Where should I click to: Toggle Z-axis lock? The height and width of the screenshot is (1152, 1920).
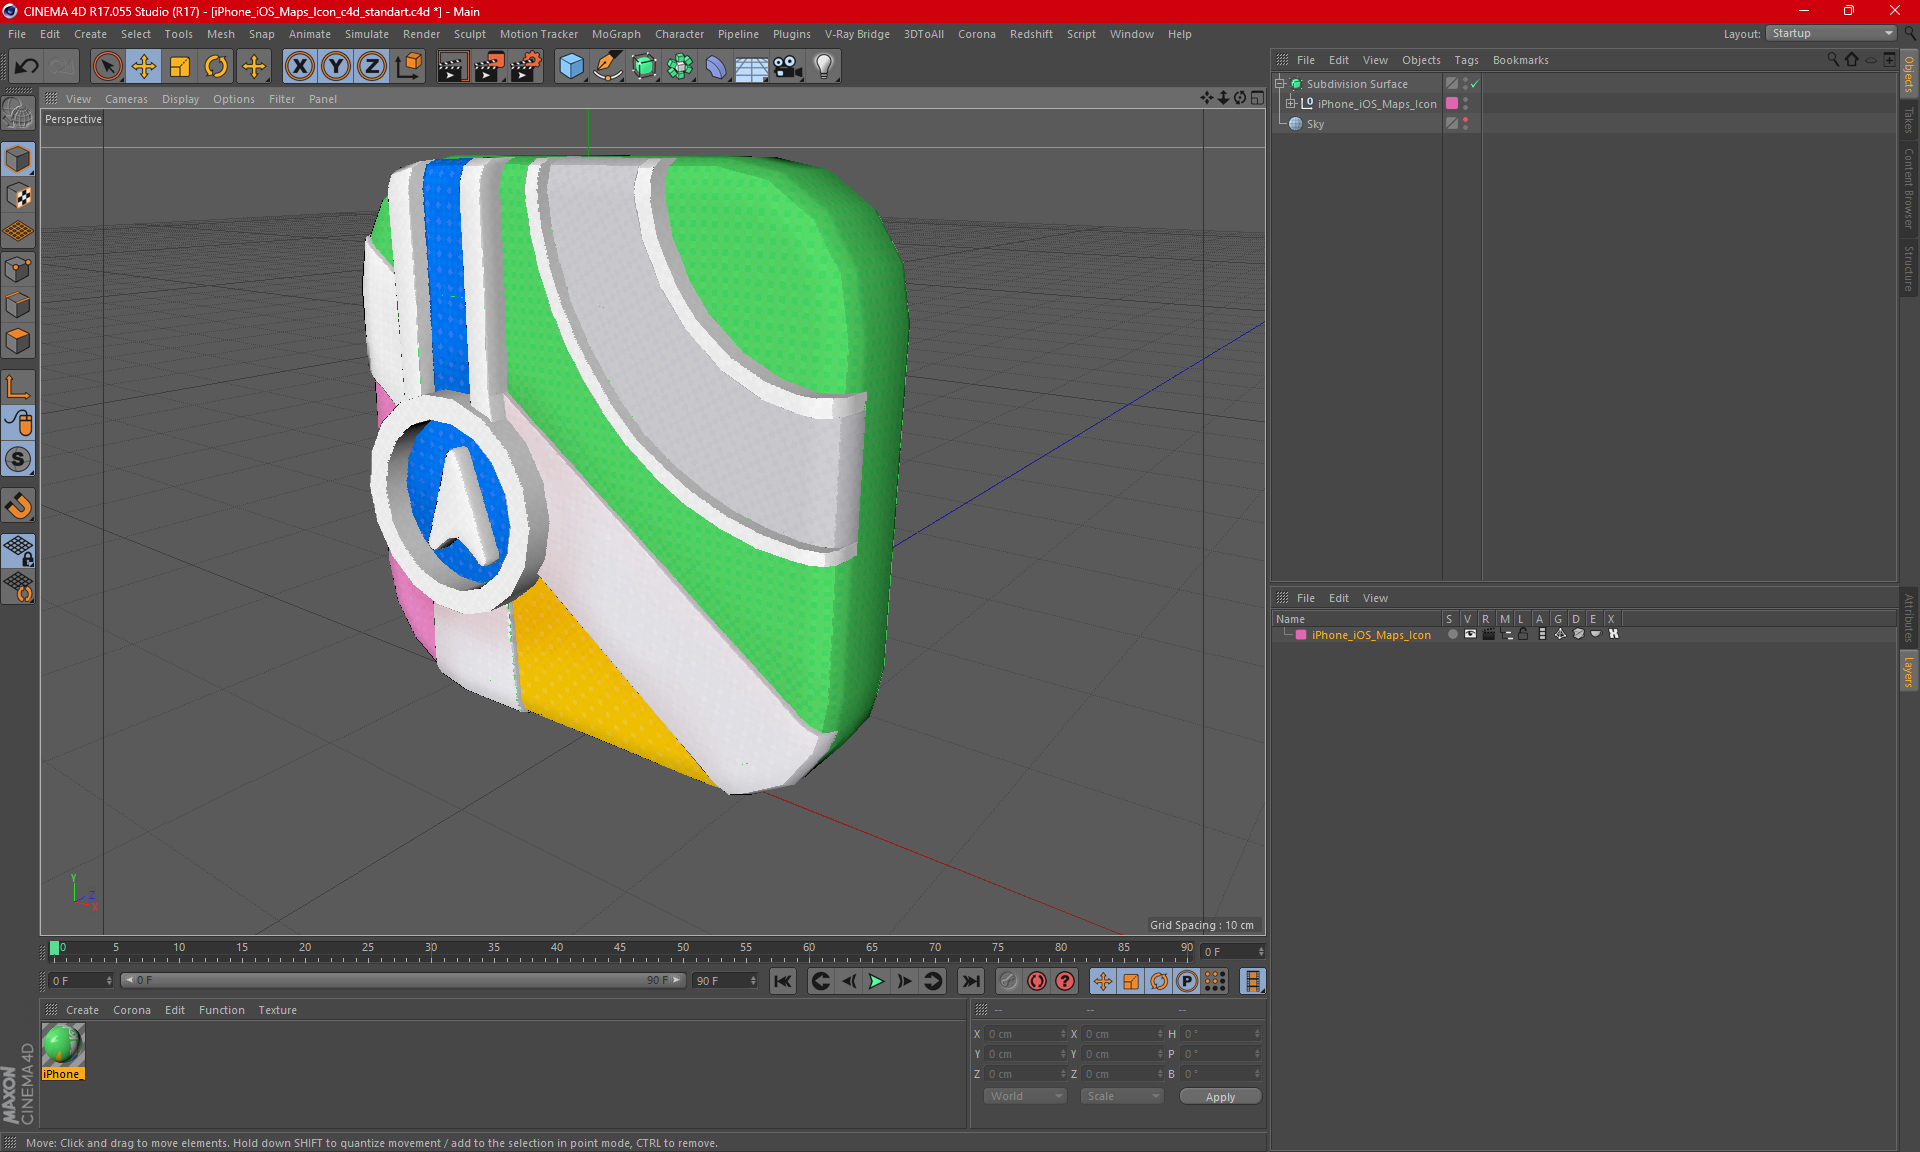(372, 67)
